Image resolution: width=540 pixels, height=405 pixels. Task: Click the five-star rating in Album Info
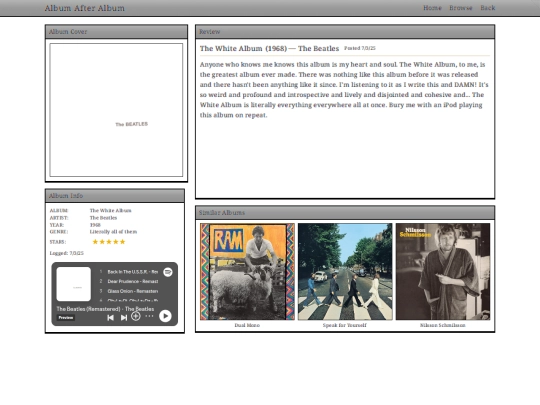(x=109, y=242)
